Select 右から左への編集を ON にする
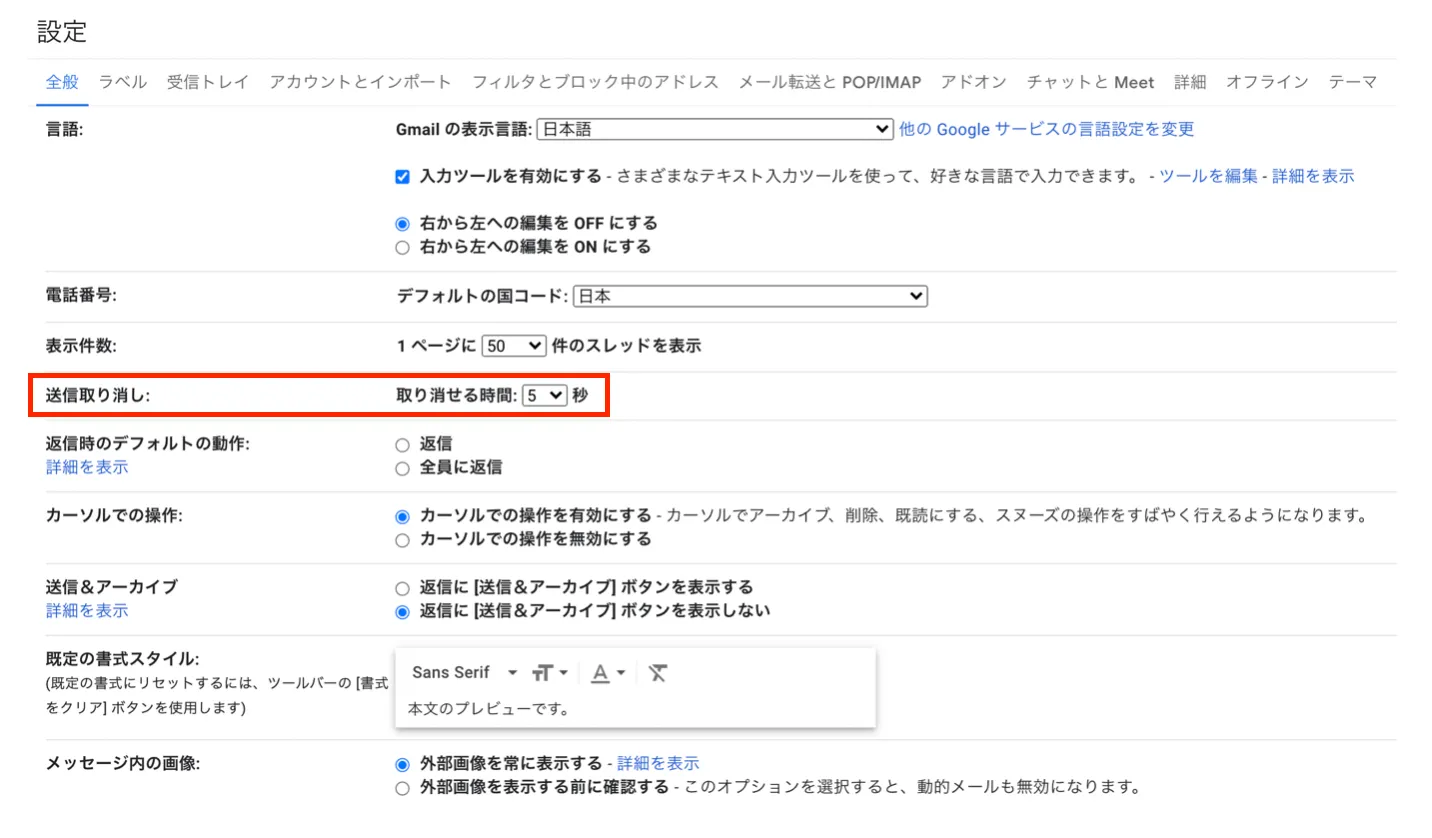Screen dimensions: 1432x838 402,247
